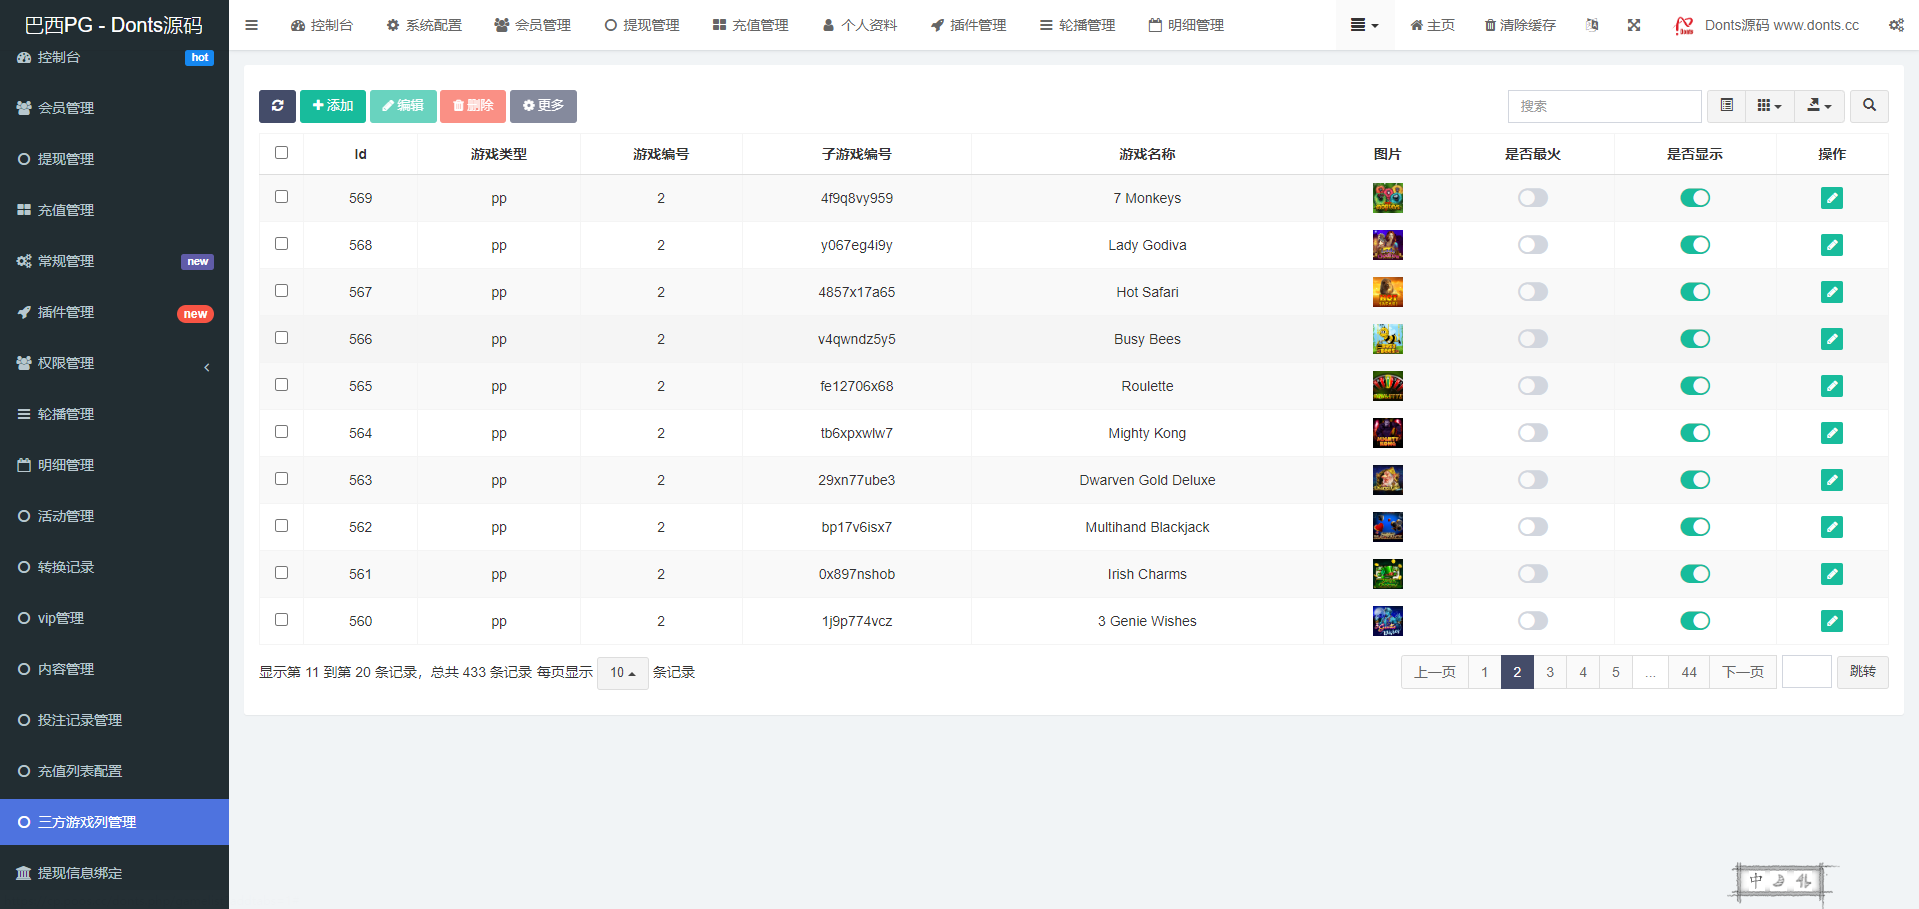The height and width of the screenshot is (909, 1919).
Task: Click the 跳转 jump button
Action: coord(1863,672)
